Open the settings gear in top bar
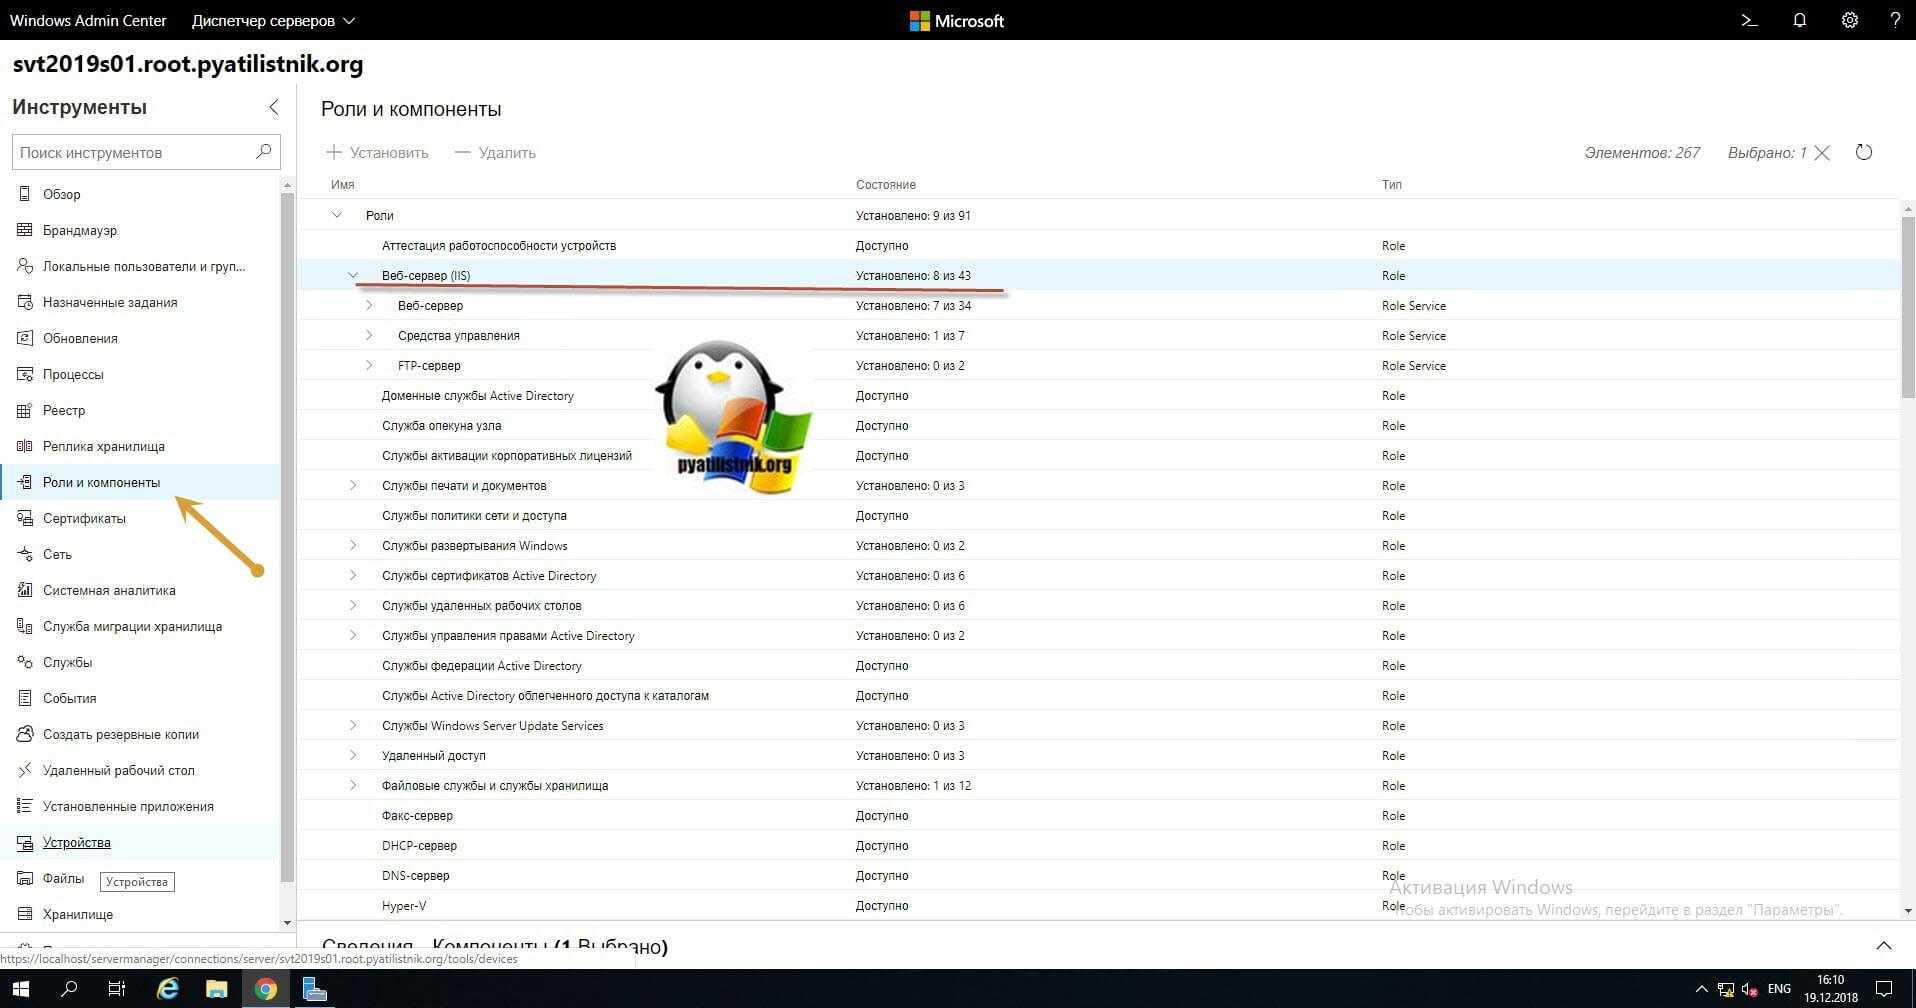Image resolution: width=1916 pixels, height=1008 pixels. pos(1849,20)
